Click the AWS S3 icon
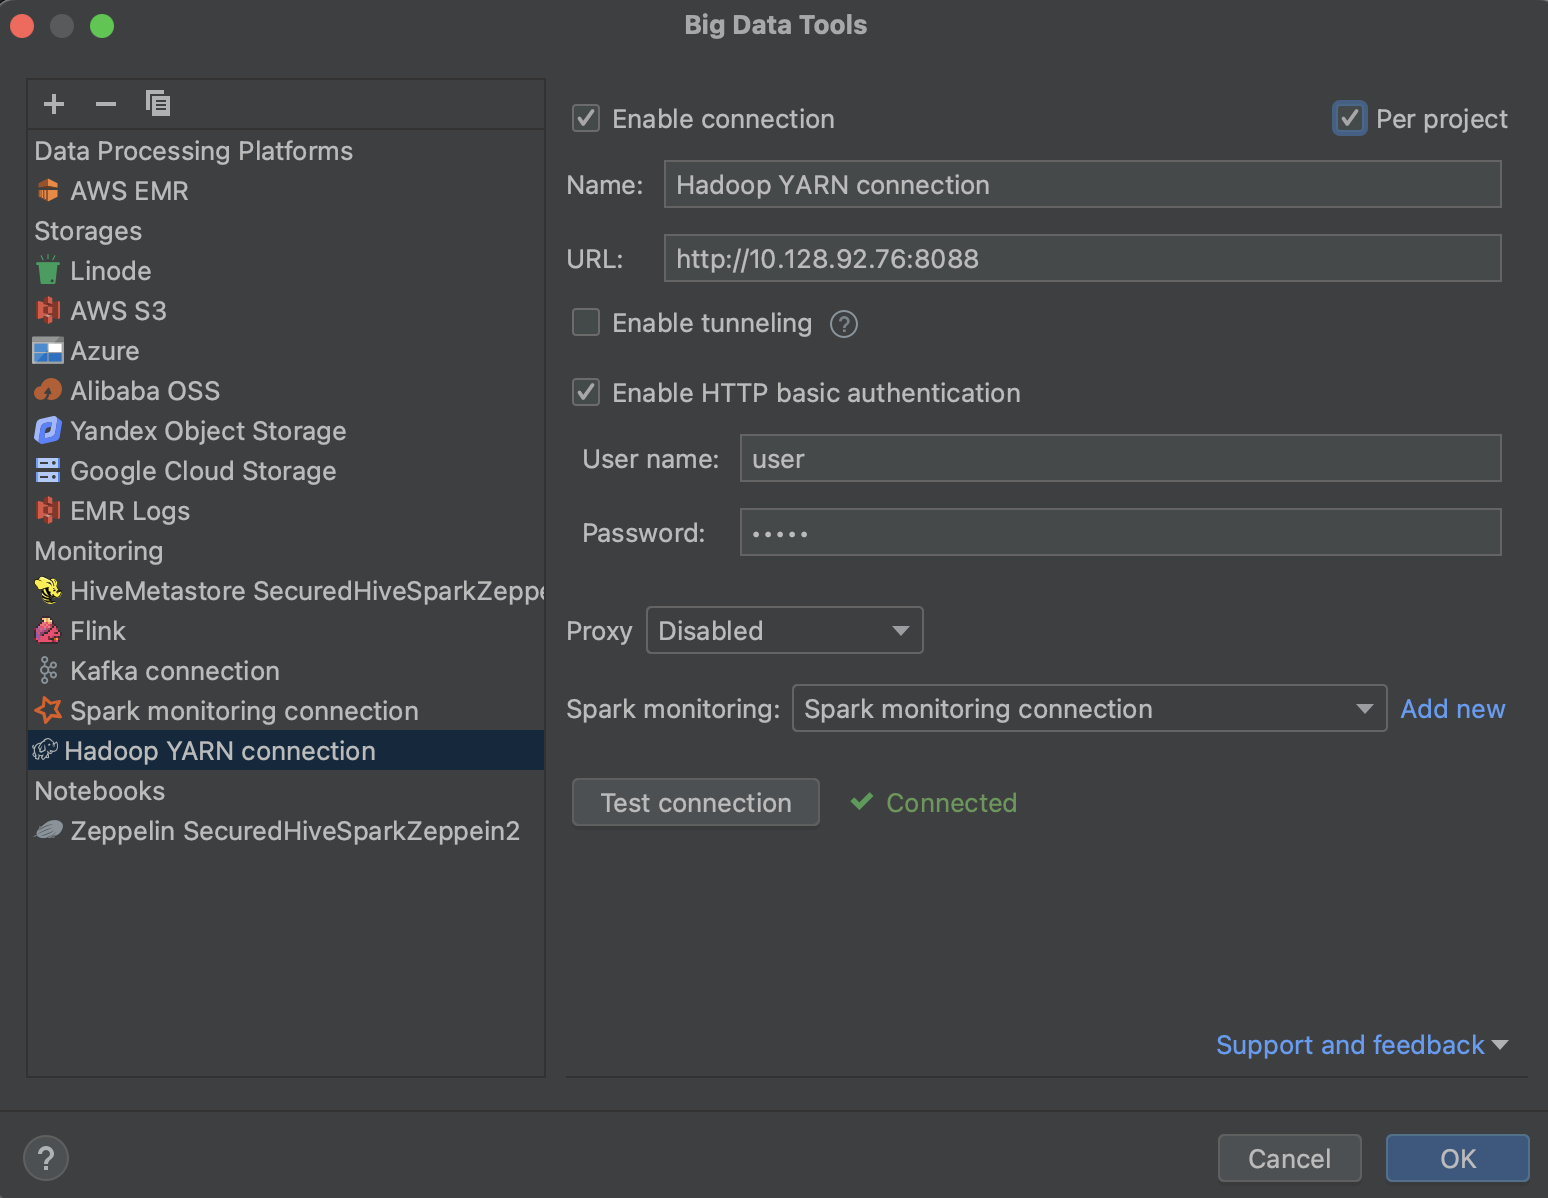The height and width of the screenshot is (1198, 1548). [x=47, y=310]
